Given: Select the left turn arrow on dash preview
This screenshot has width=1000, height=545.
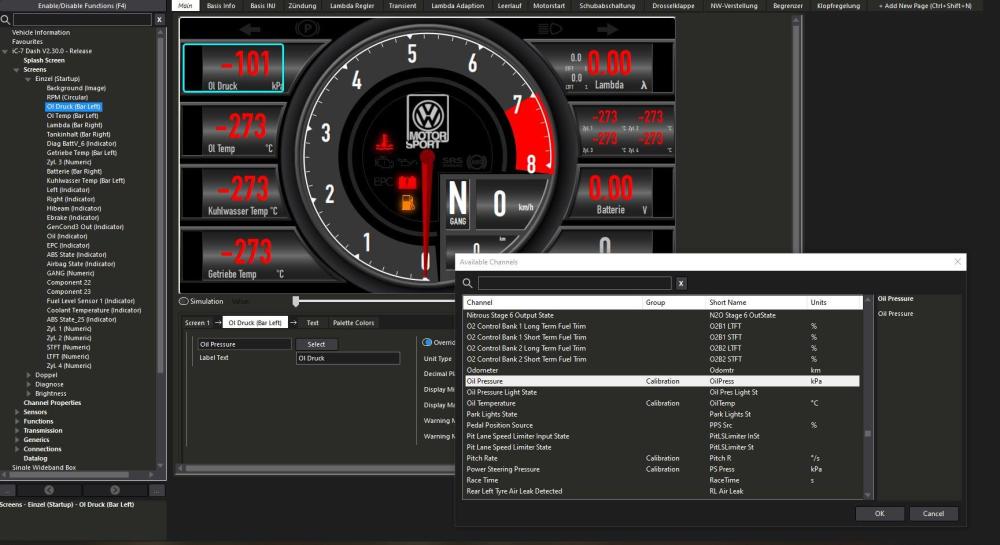Looking at the screenshot, I should pos(249,29).
